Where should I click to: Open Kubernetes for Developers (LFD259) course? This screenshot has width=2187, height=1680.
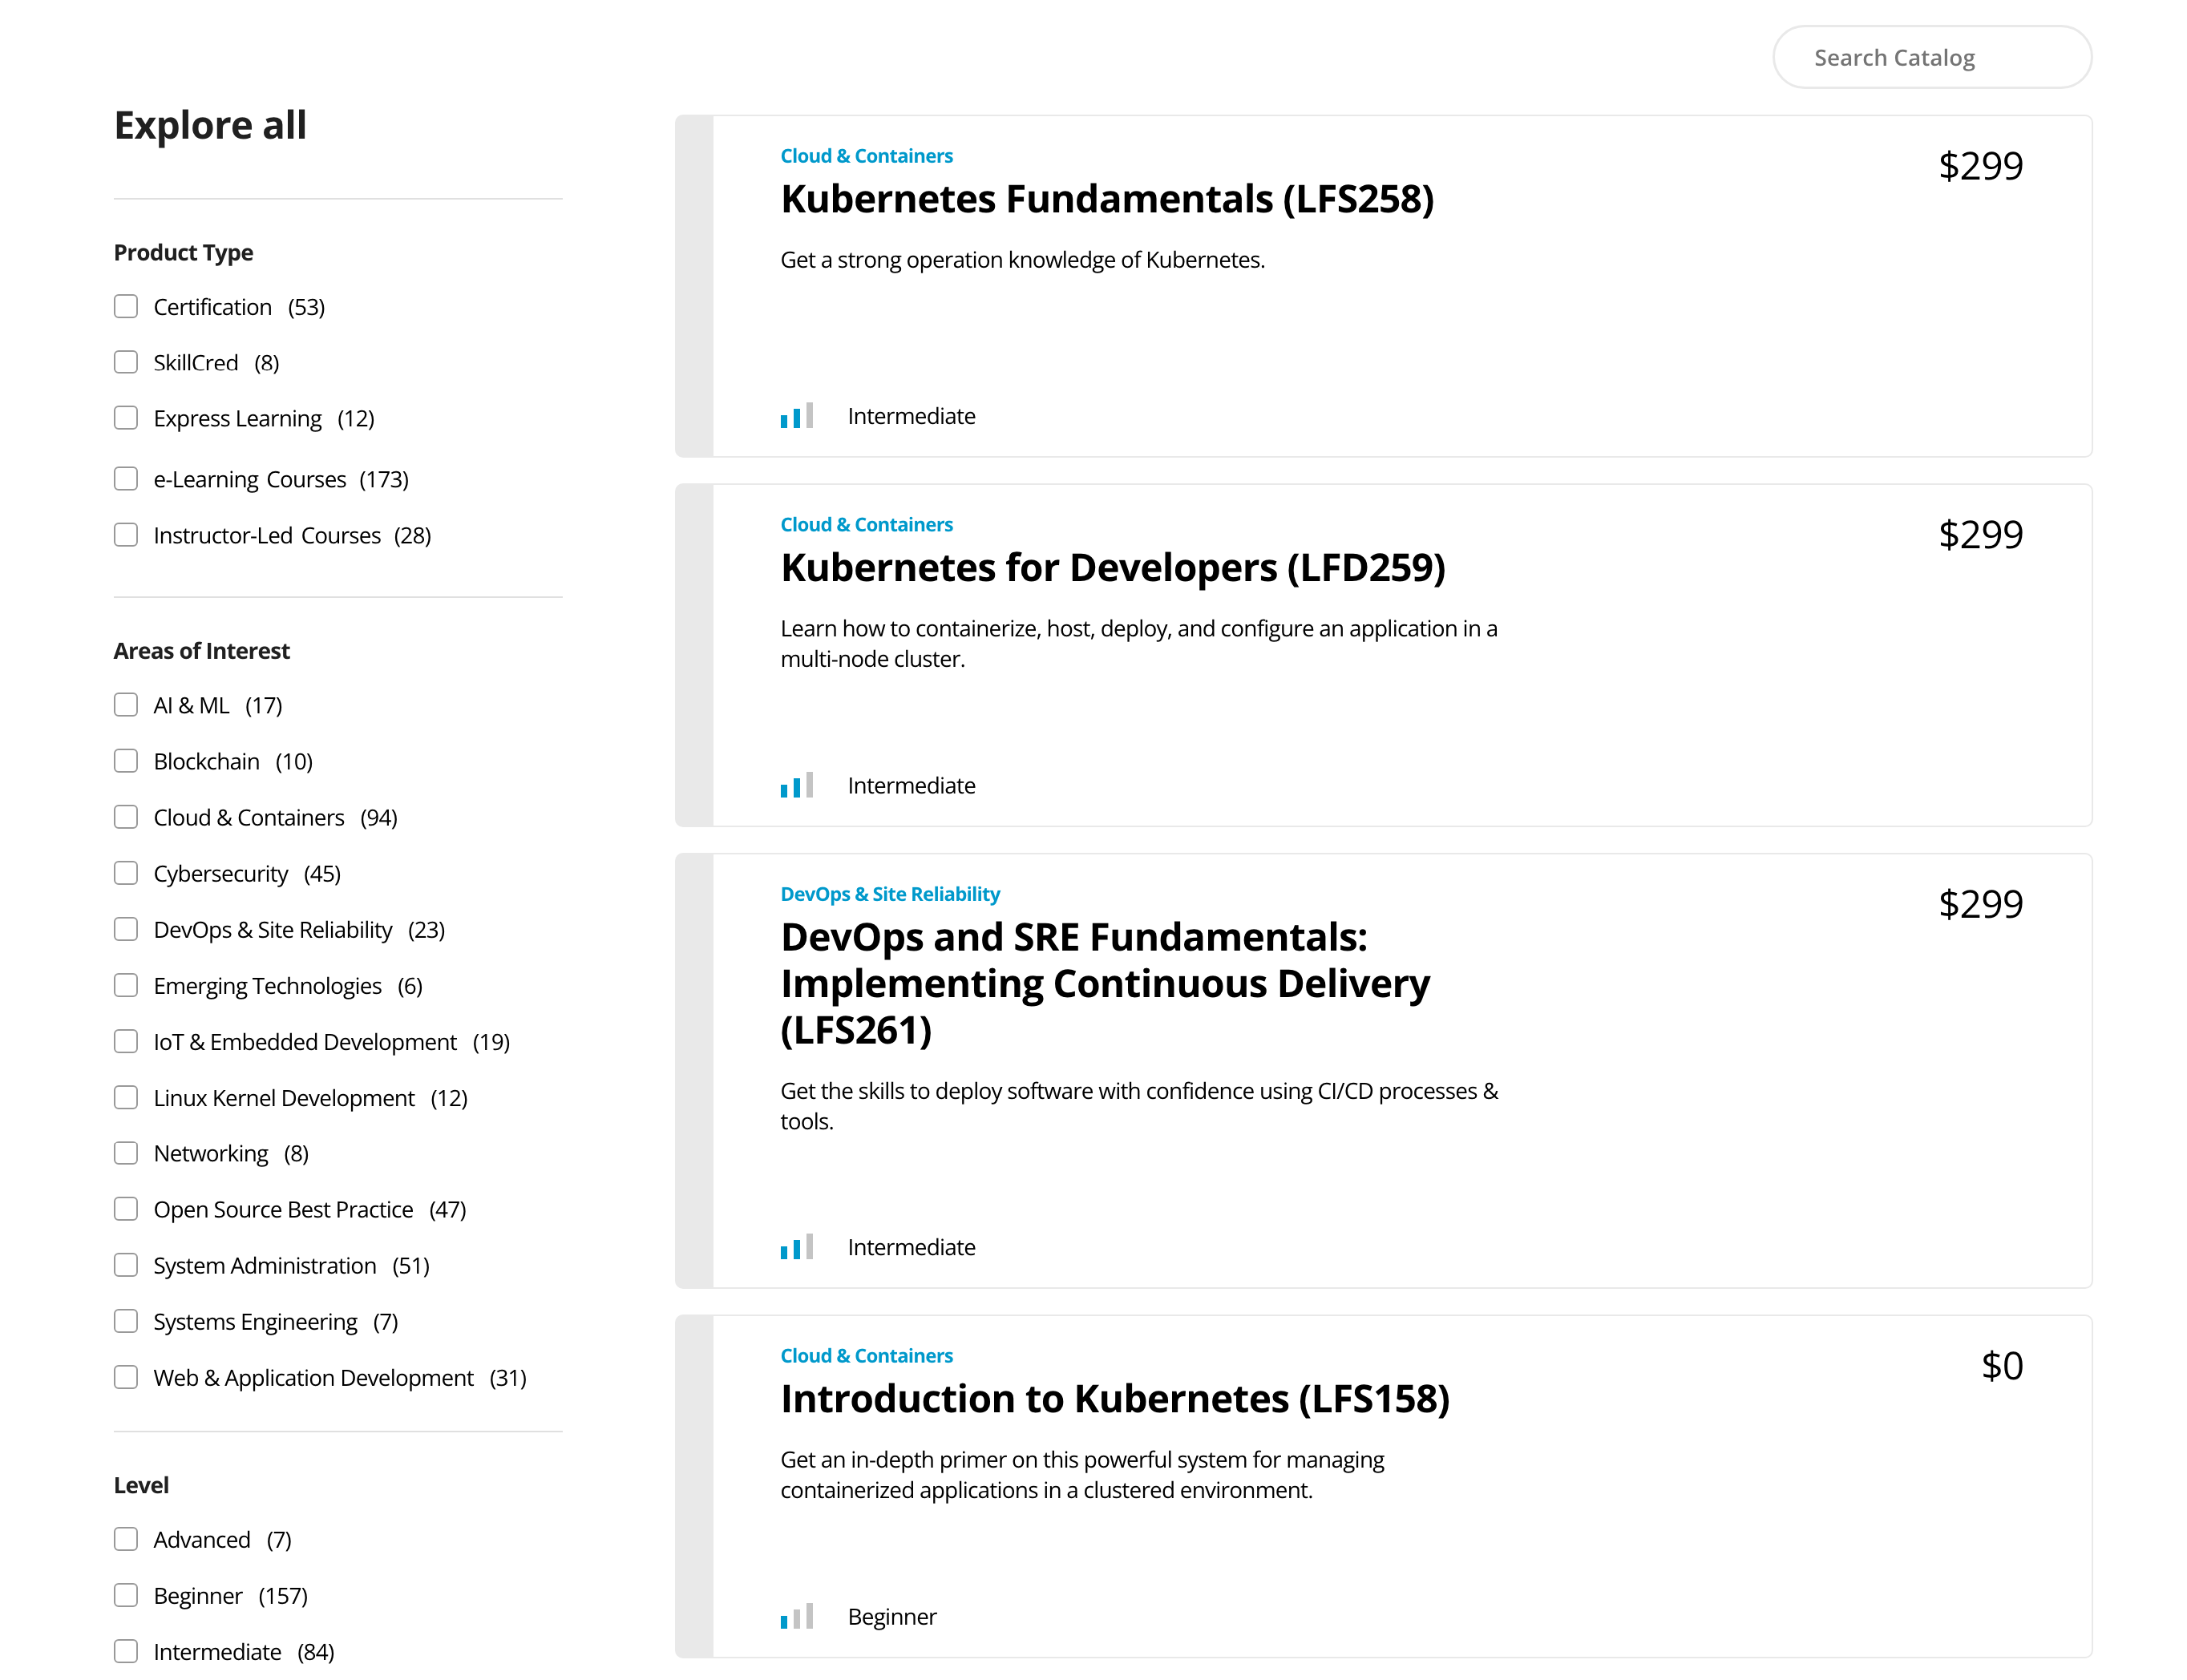pos(1113,568)
